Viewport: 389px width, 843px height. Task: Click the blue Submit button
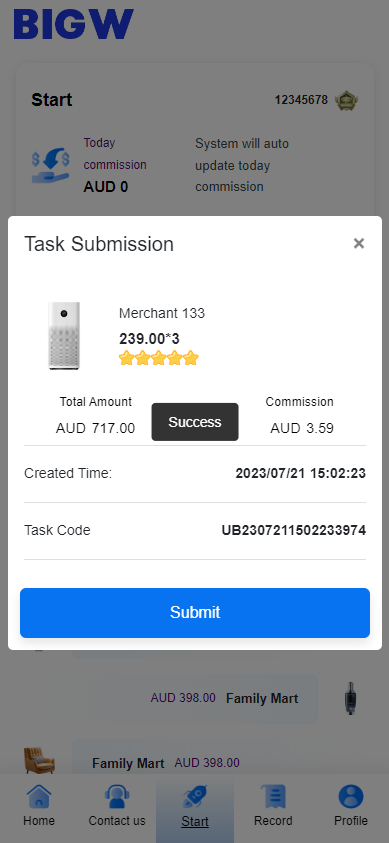coord(194,612)
